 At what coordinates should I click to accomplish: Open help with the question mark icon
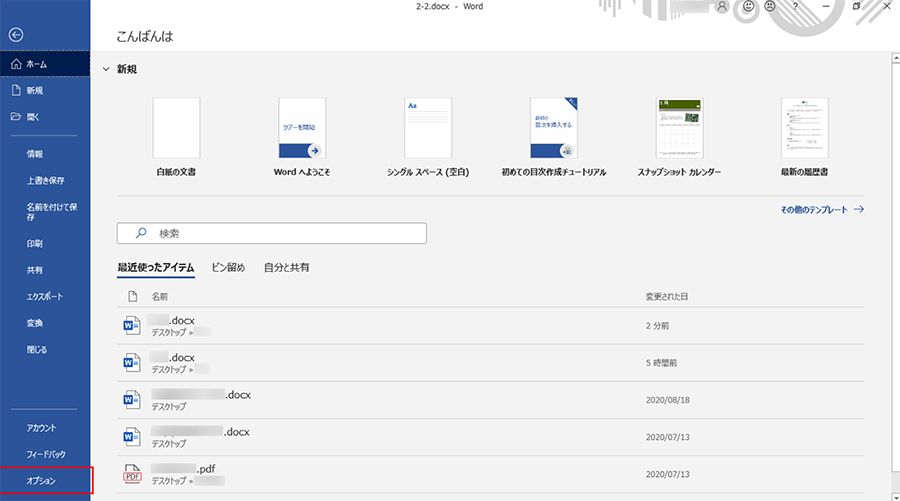(x=795, y=6)
